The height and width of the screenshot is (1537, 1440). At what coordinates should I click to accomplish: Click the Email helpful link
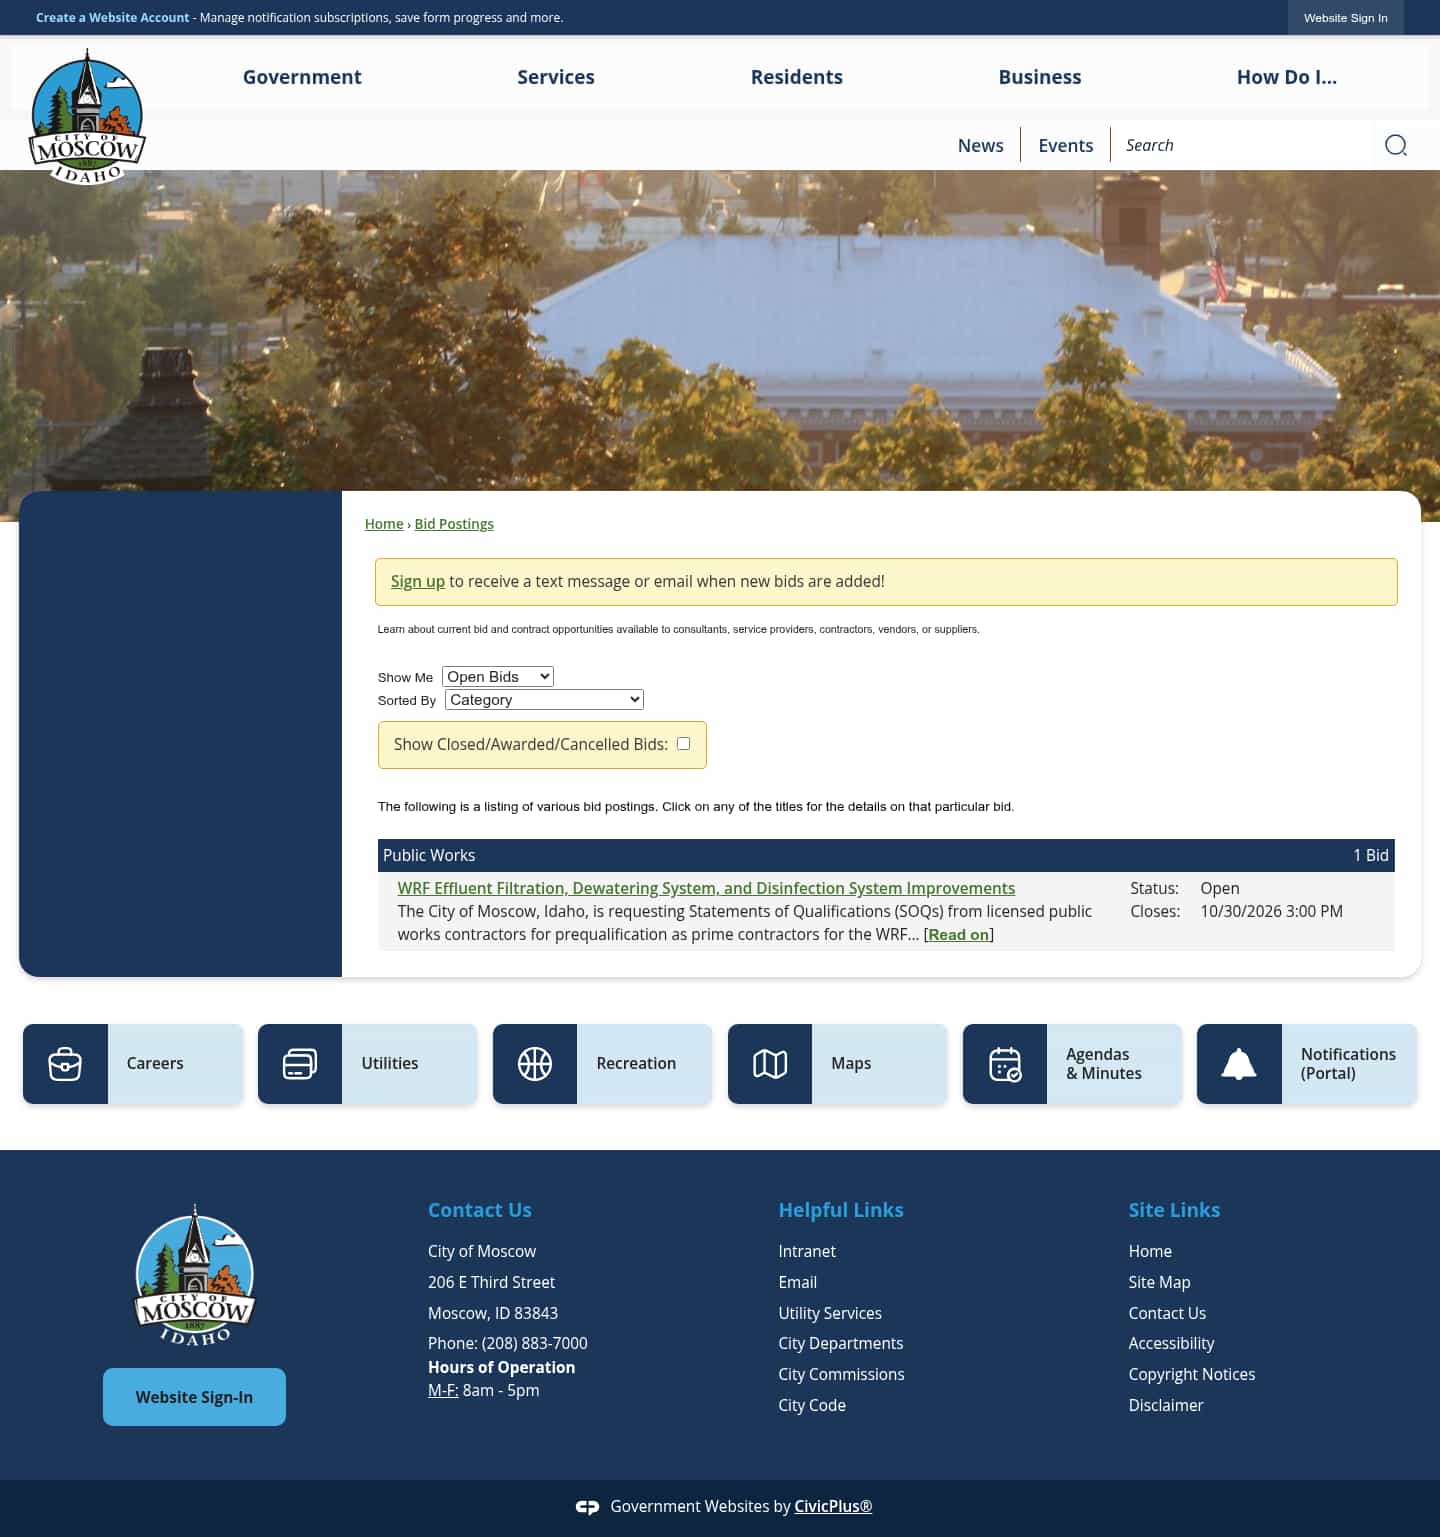[798, 1282]
